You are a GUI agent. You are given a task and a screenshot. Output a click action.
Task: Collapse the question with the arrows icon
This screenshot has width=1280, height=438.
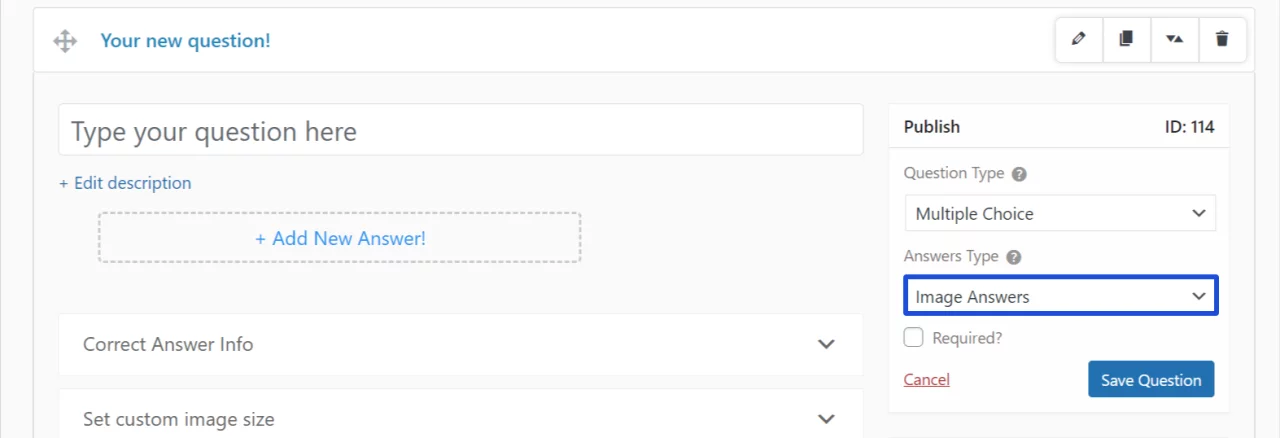1174,40
